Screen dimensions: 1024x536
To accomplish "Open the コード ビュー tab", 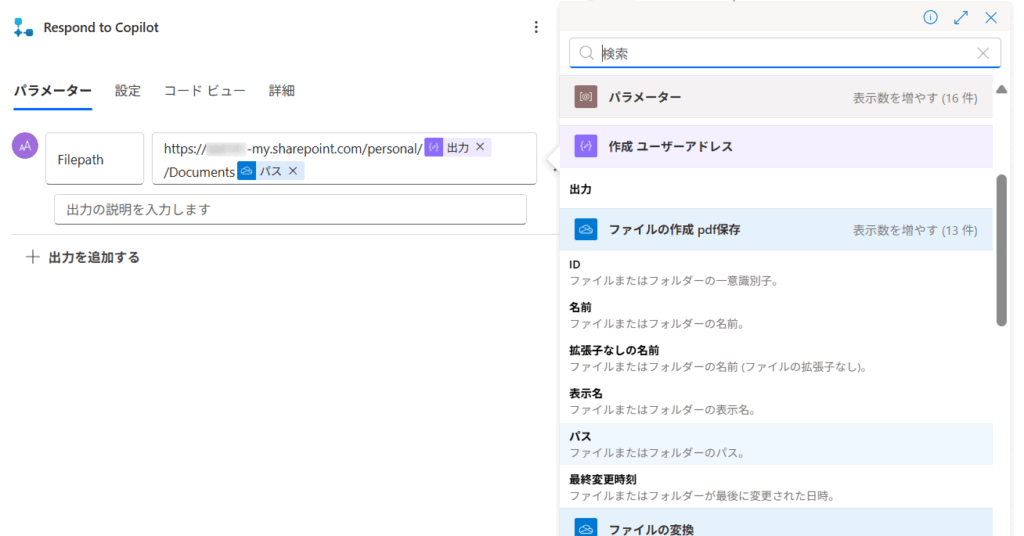I will click(204, 91).
